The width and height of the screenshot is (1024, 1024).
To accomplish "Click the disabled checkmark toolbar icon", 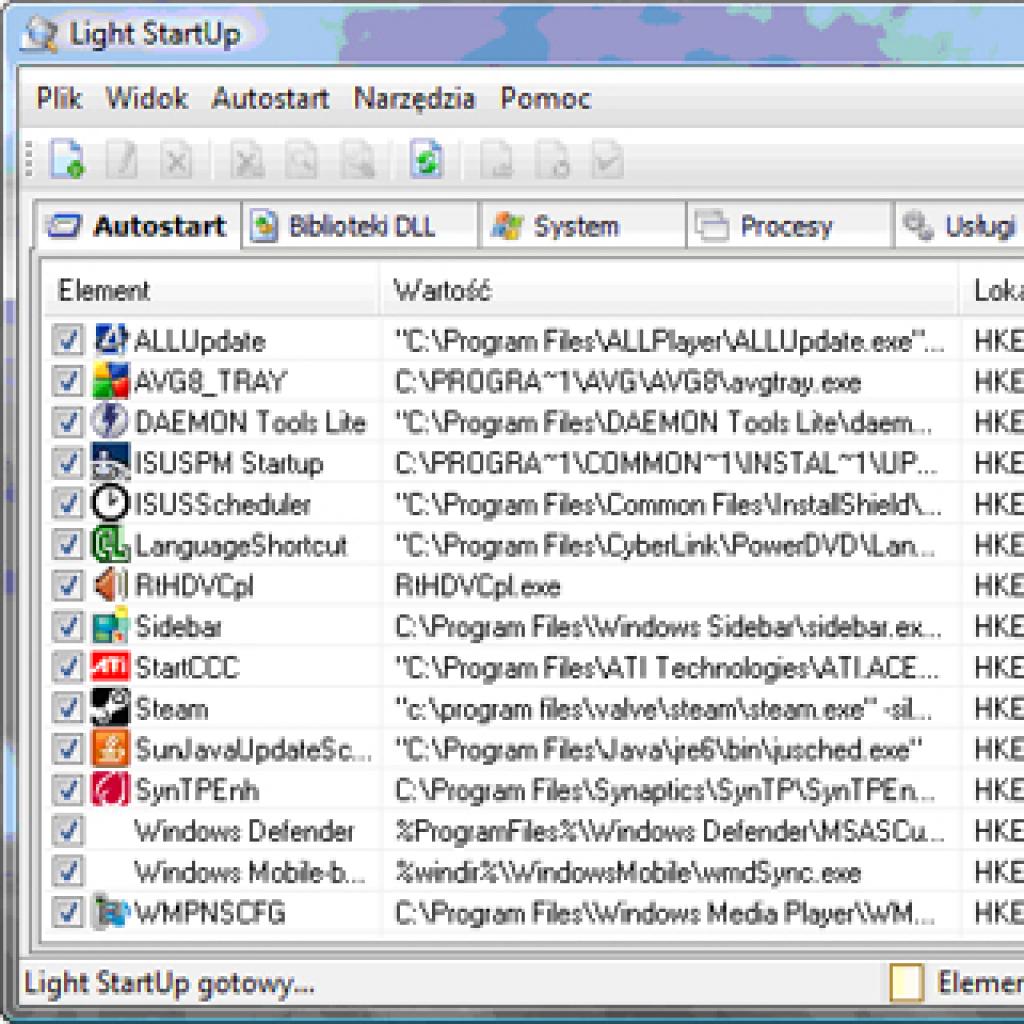I will (607, 159).
